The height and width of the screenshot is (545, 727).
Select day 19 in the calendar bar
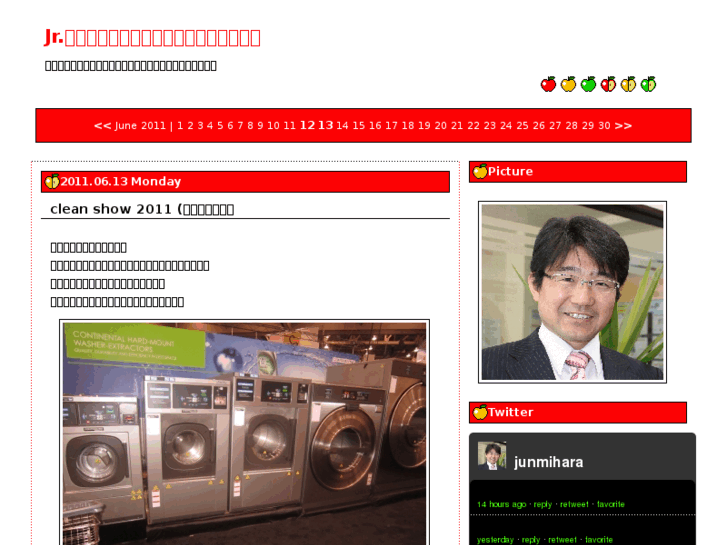coord(424,126)
